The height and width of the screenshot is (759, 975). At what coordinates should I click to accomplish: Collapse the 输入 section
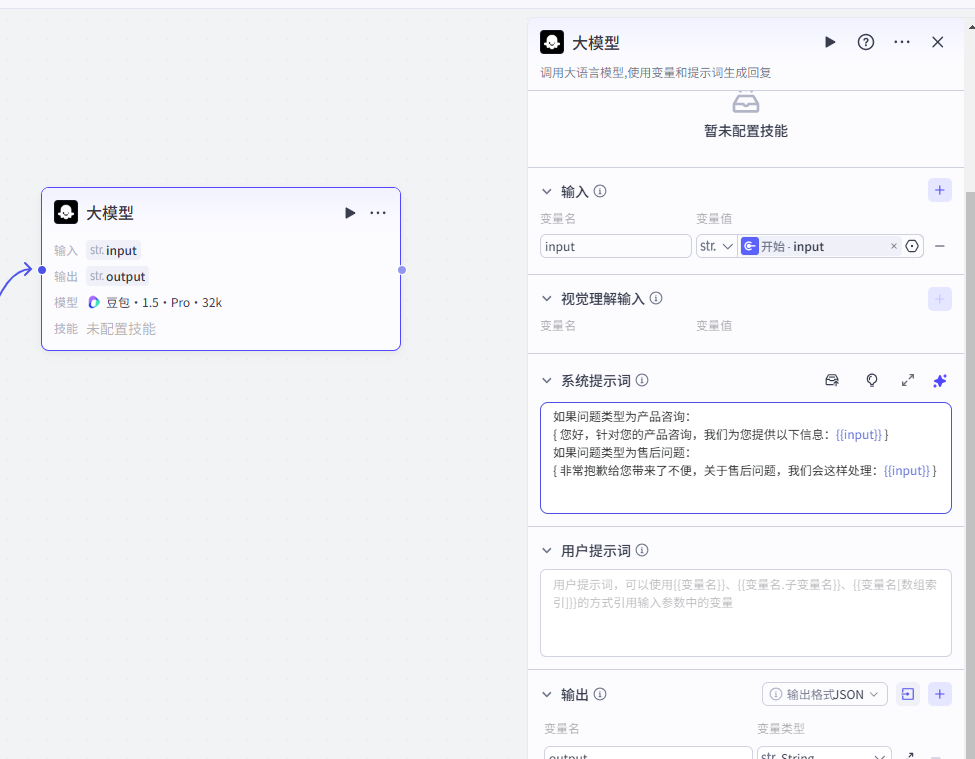[547, 191]
